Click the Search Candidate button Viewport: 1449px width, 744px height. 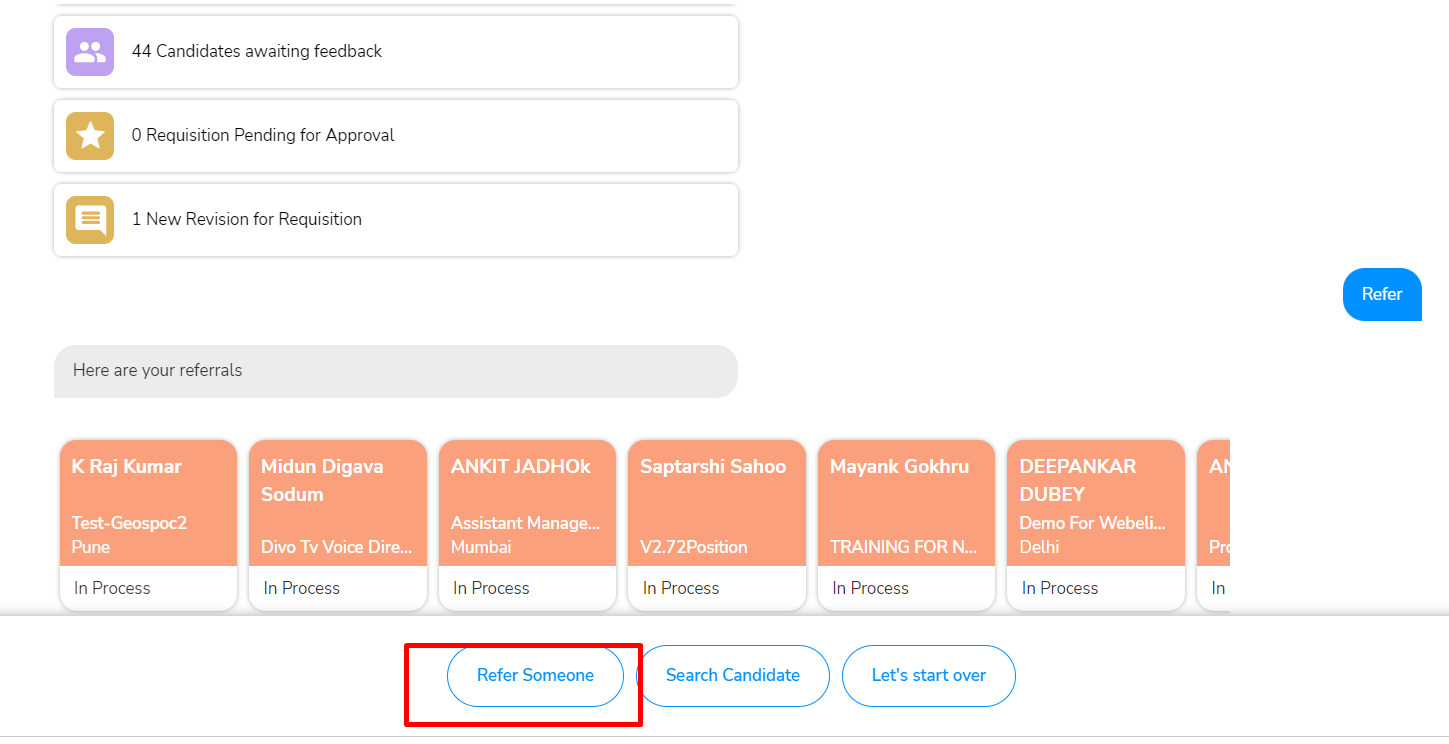[x=733, y=676]
